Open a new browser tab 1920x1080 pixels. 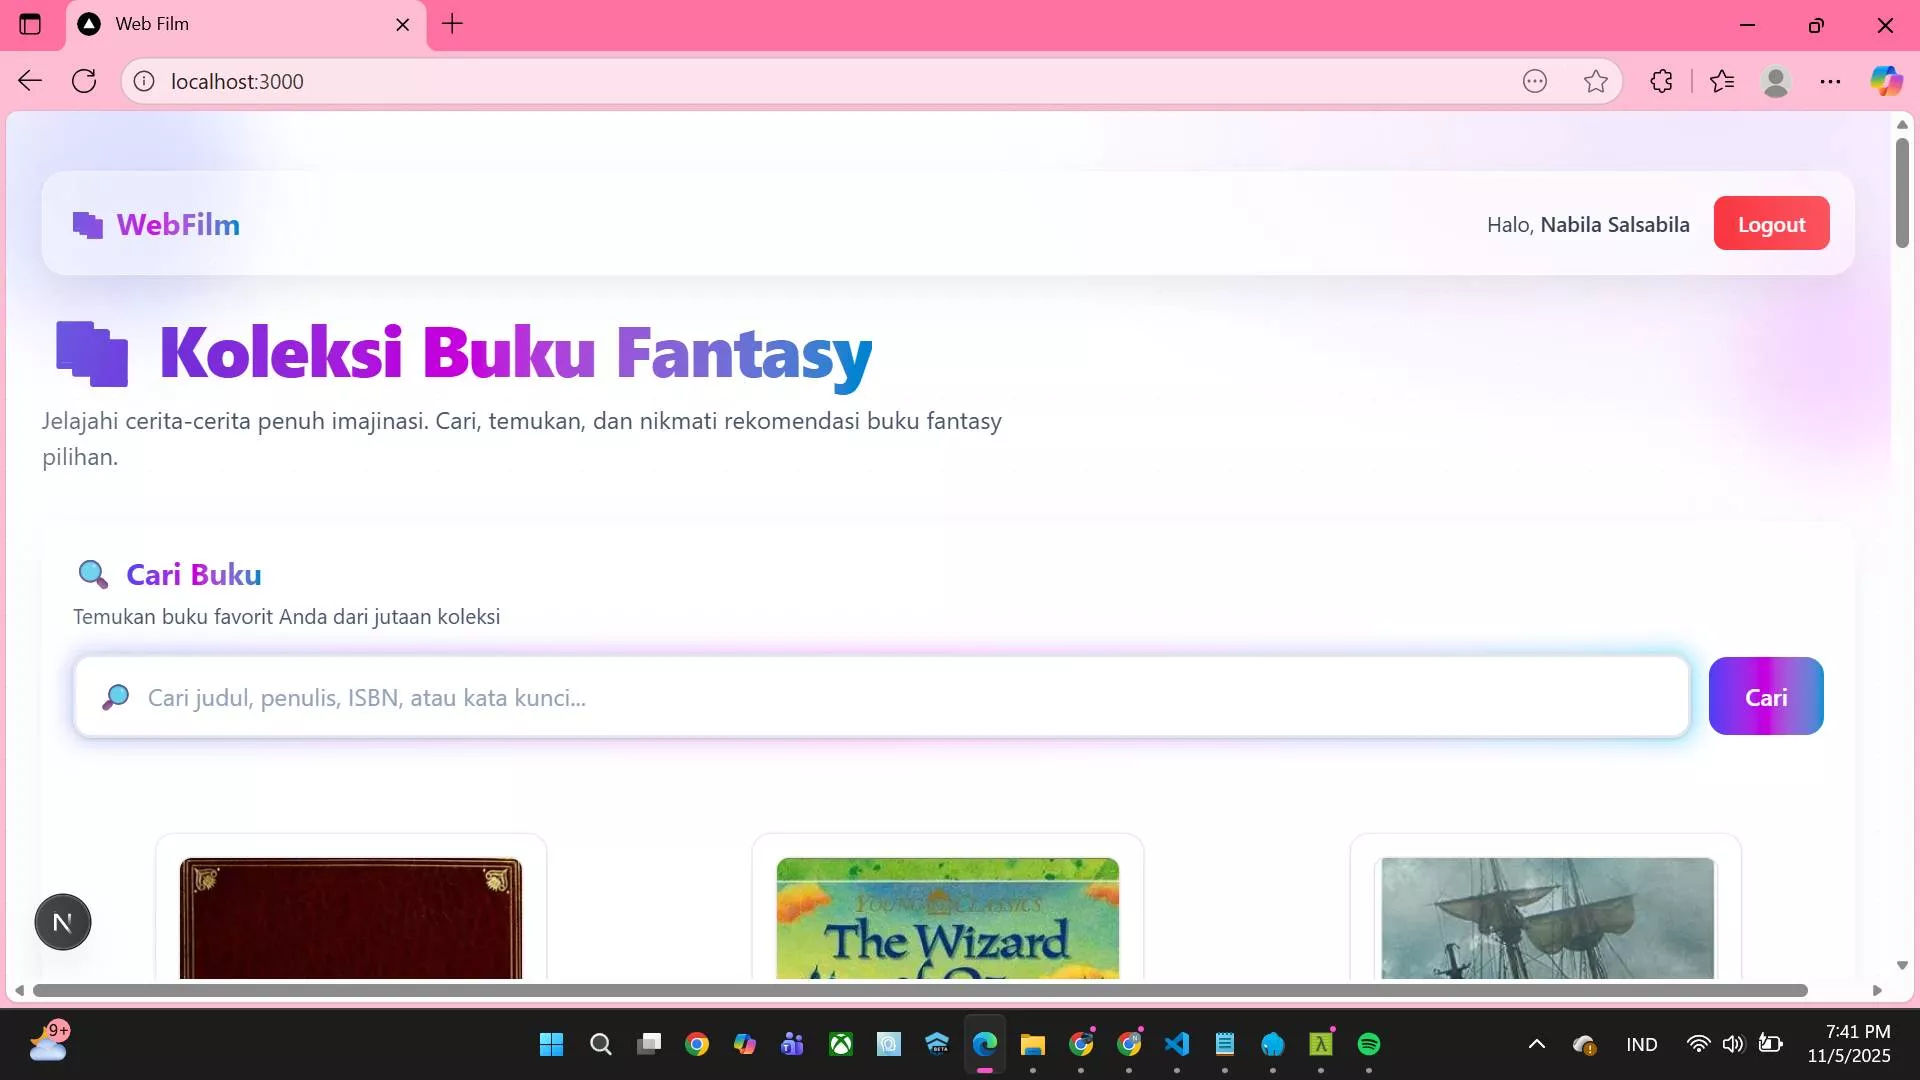[x=452, y=24]
